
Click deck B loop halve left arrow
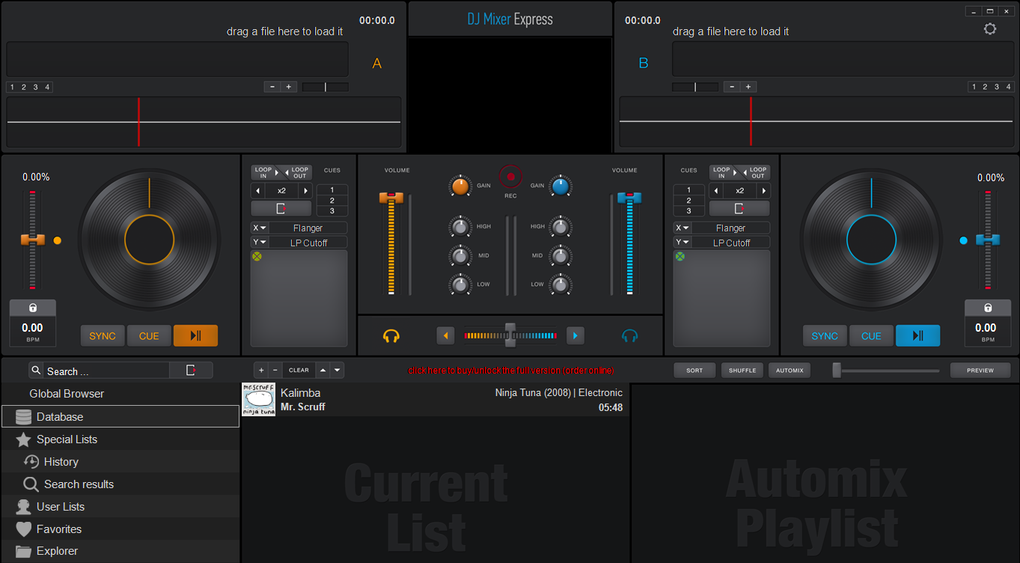click(x=716, y=191)
